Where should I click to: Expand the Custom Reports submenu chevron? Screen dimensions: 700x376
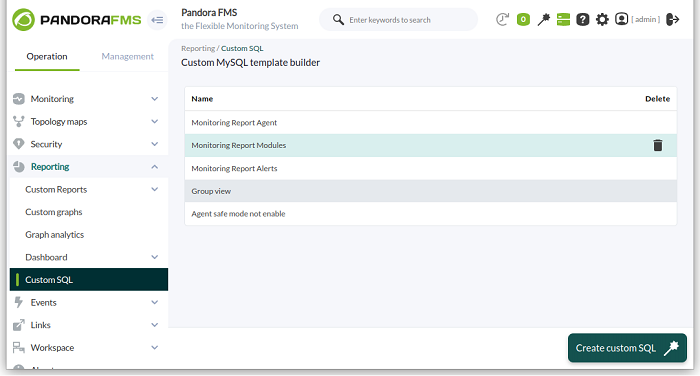coord(154,189)
